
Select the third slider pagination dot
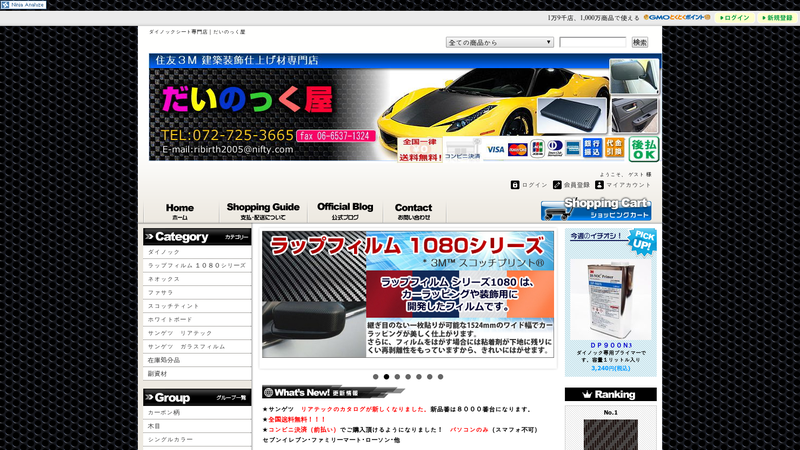397,377
